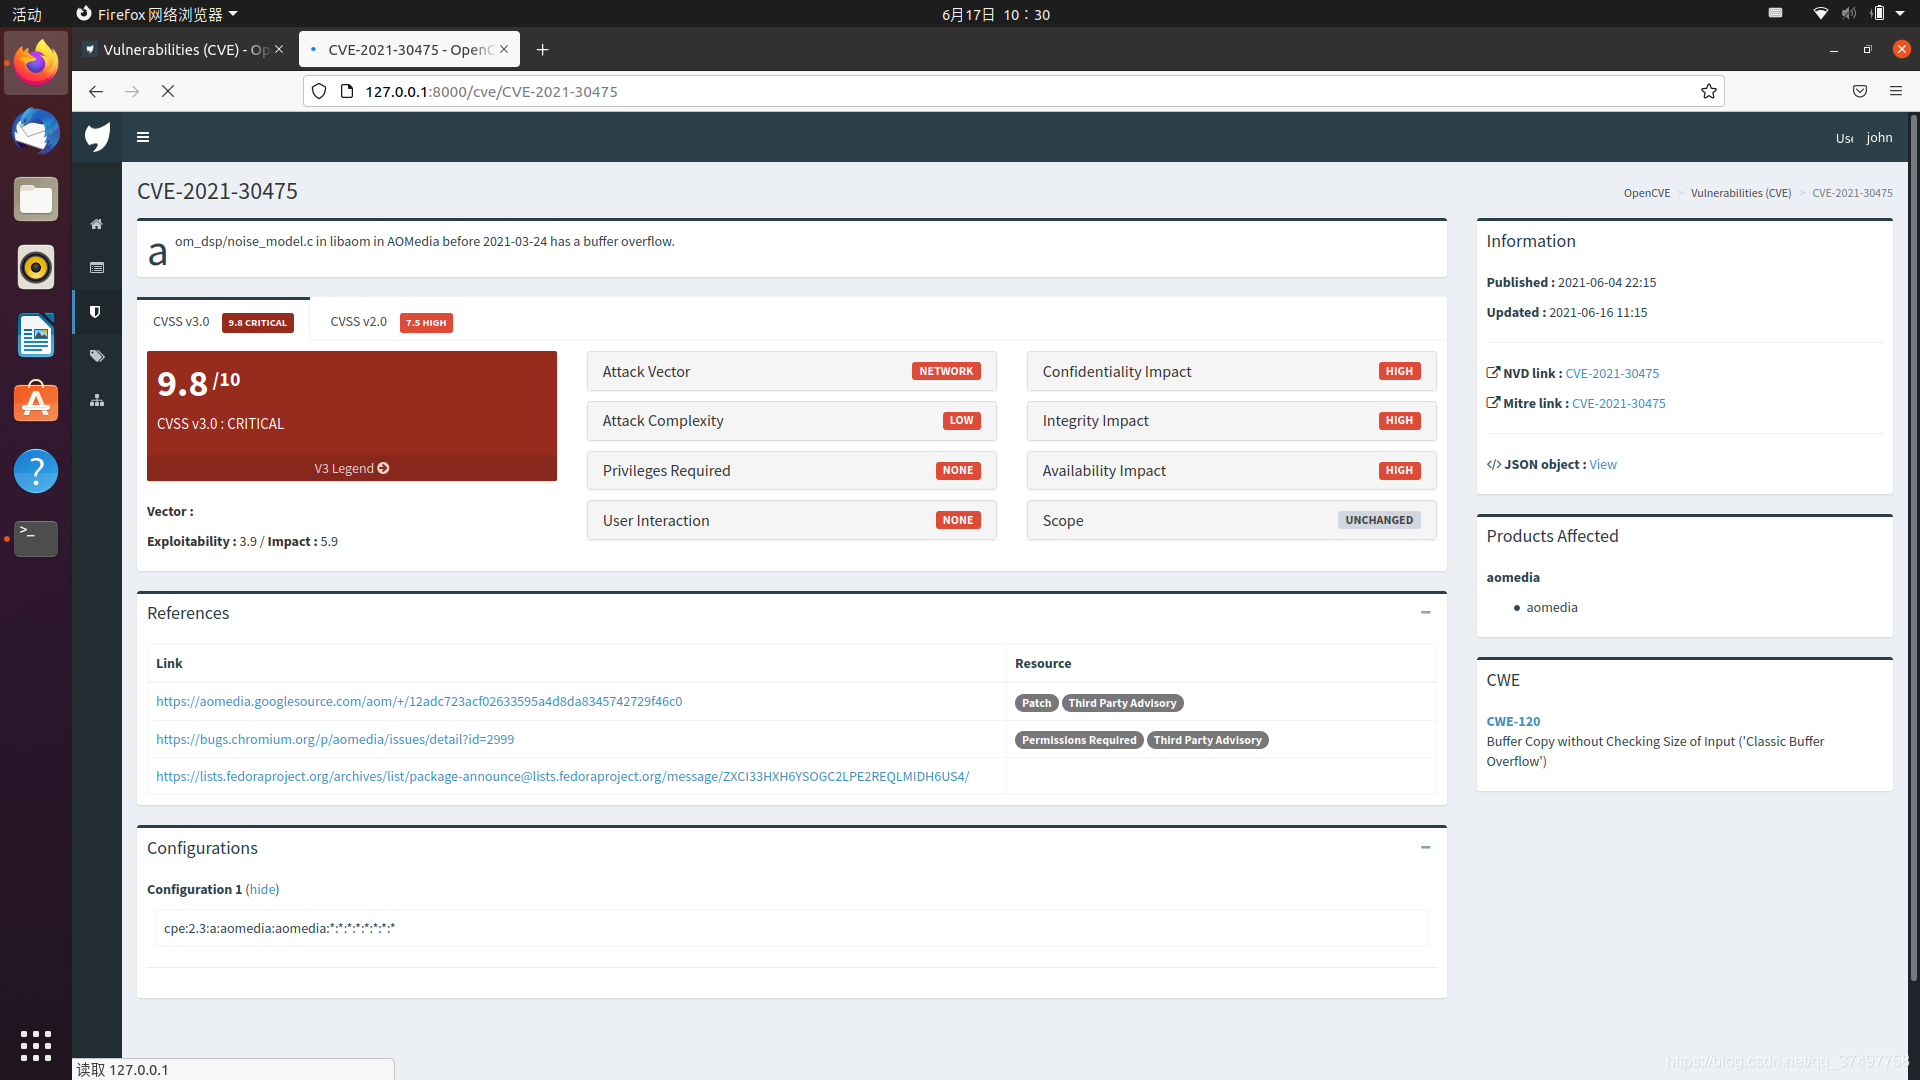Collapse the Configurations panel
This screenshot has height=1080, width=1920.
pyautogui.click(x=1425, y=847)
